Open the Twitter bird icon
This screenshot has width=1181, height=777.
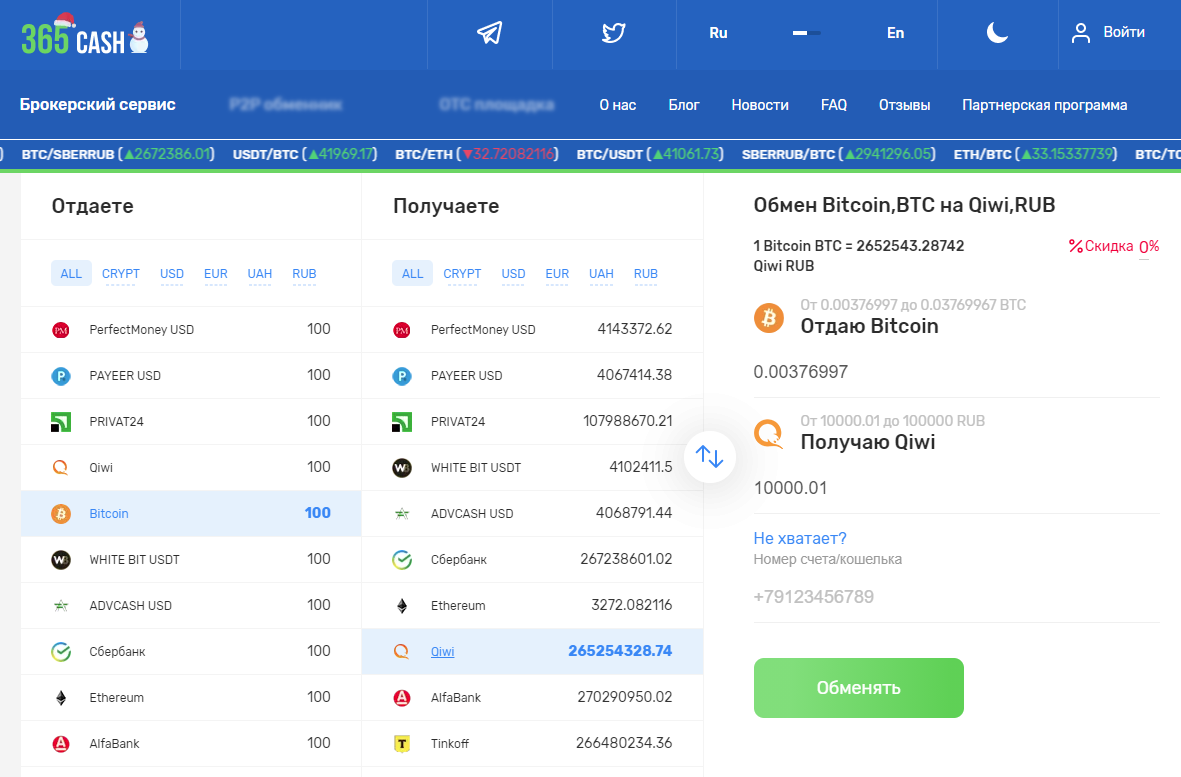click(614, 33)
